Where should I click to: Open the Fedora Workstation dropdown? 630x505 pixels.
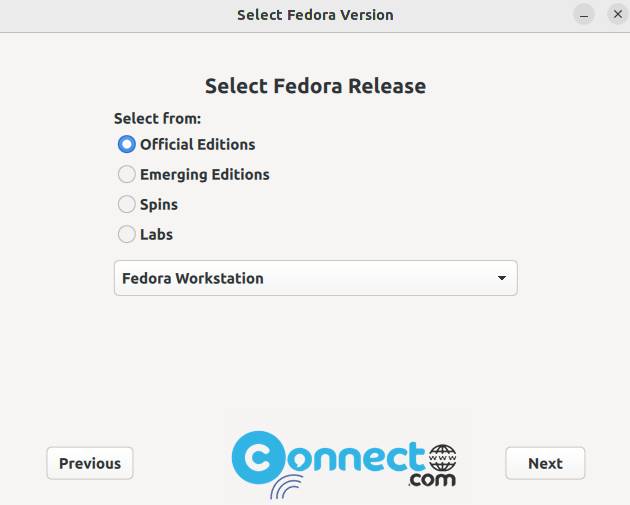(x=315, y=278)
